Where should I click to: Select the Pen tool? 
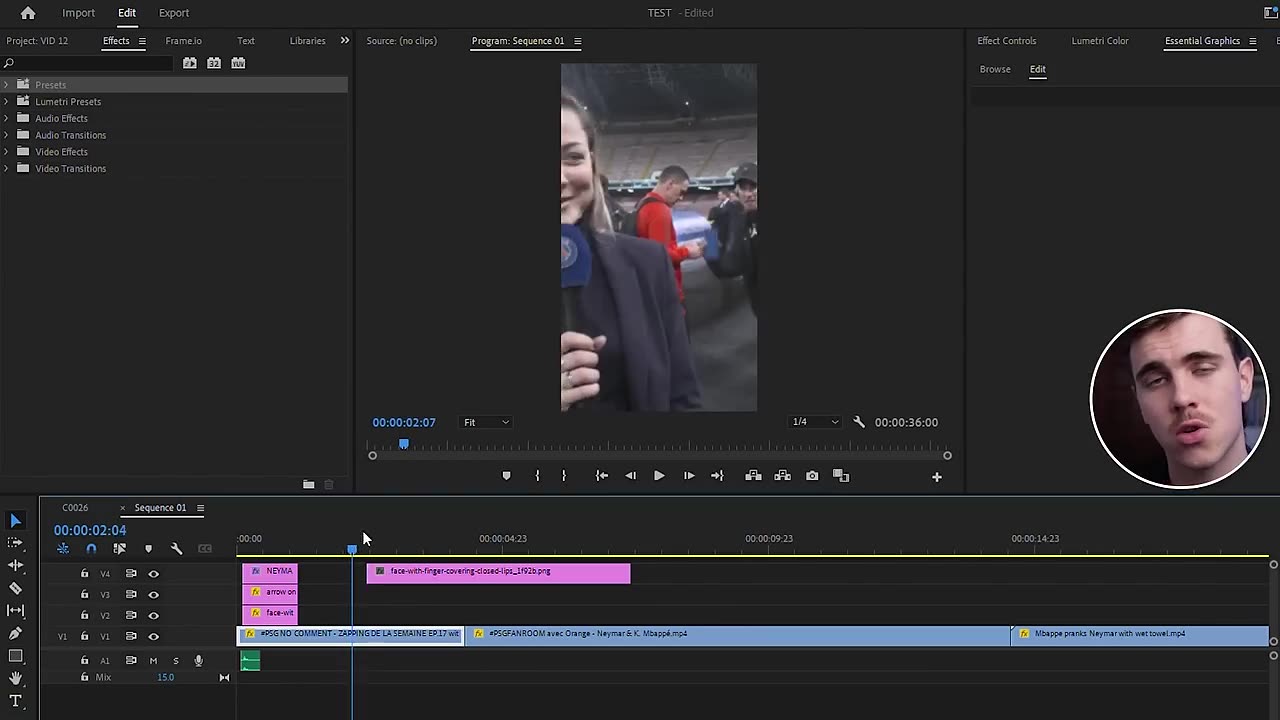(x=15, y=633)
